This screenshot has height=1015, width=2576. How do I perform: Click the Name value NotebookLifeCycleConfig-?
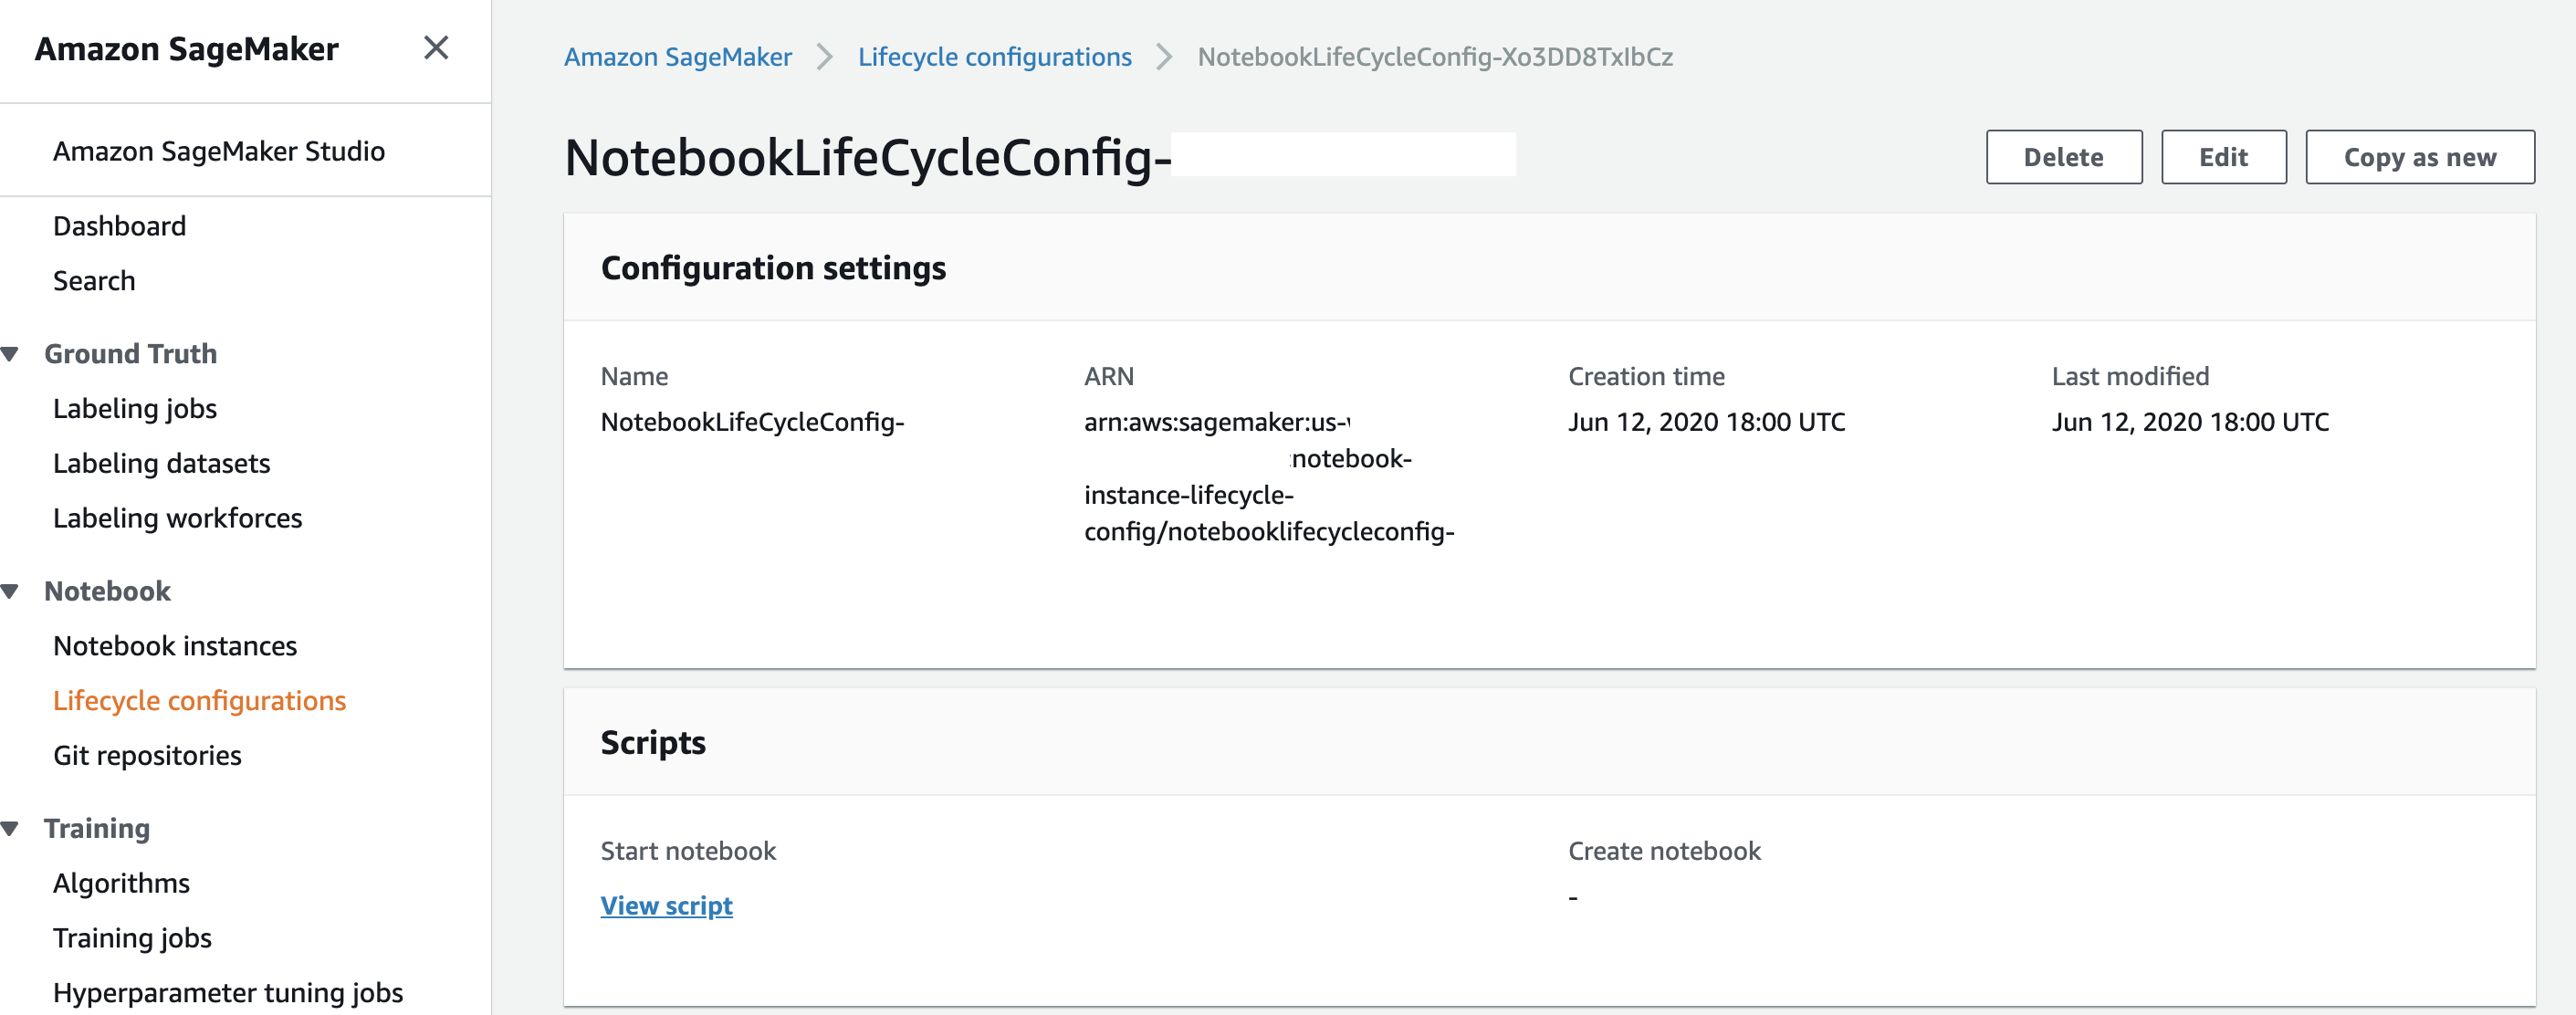[752, 422]
